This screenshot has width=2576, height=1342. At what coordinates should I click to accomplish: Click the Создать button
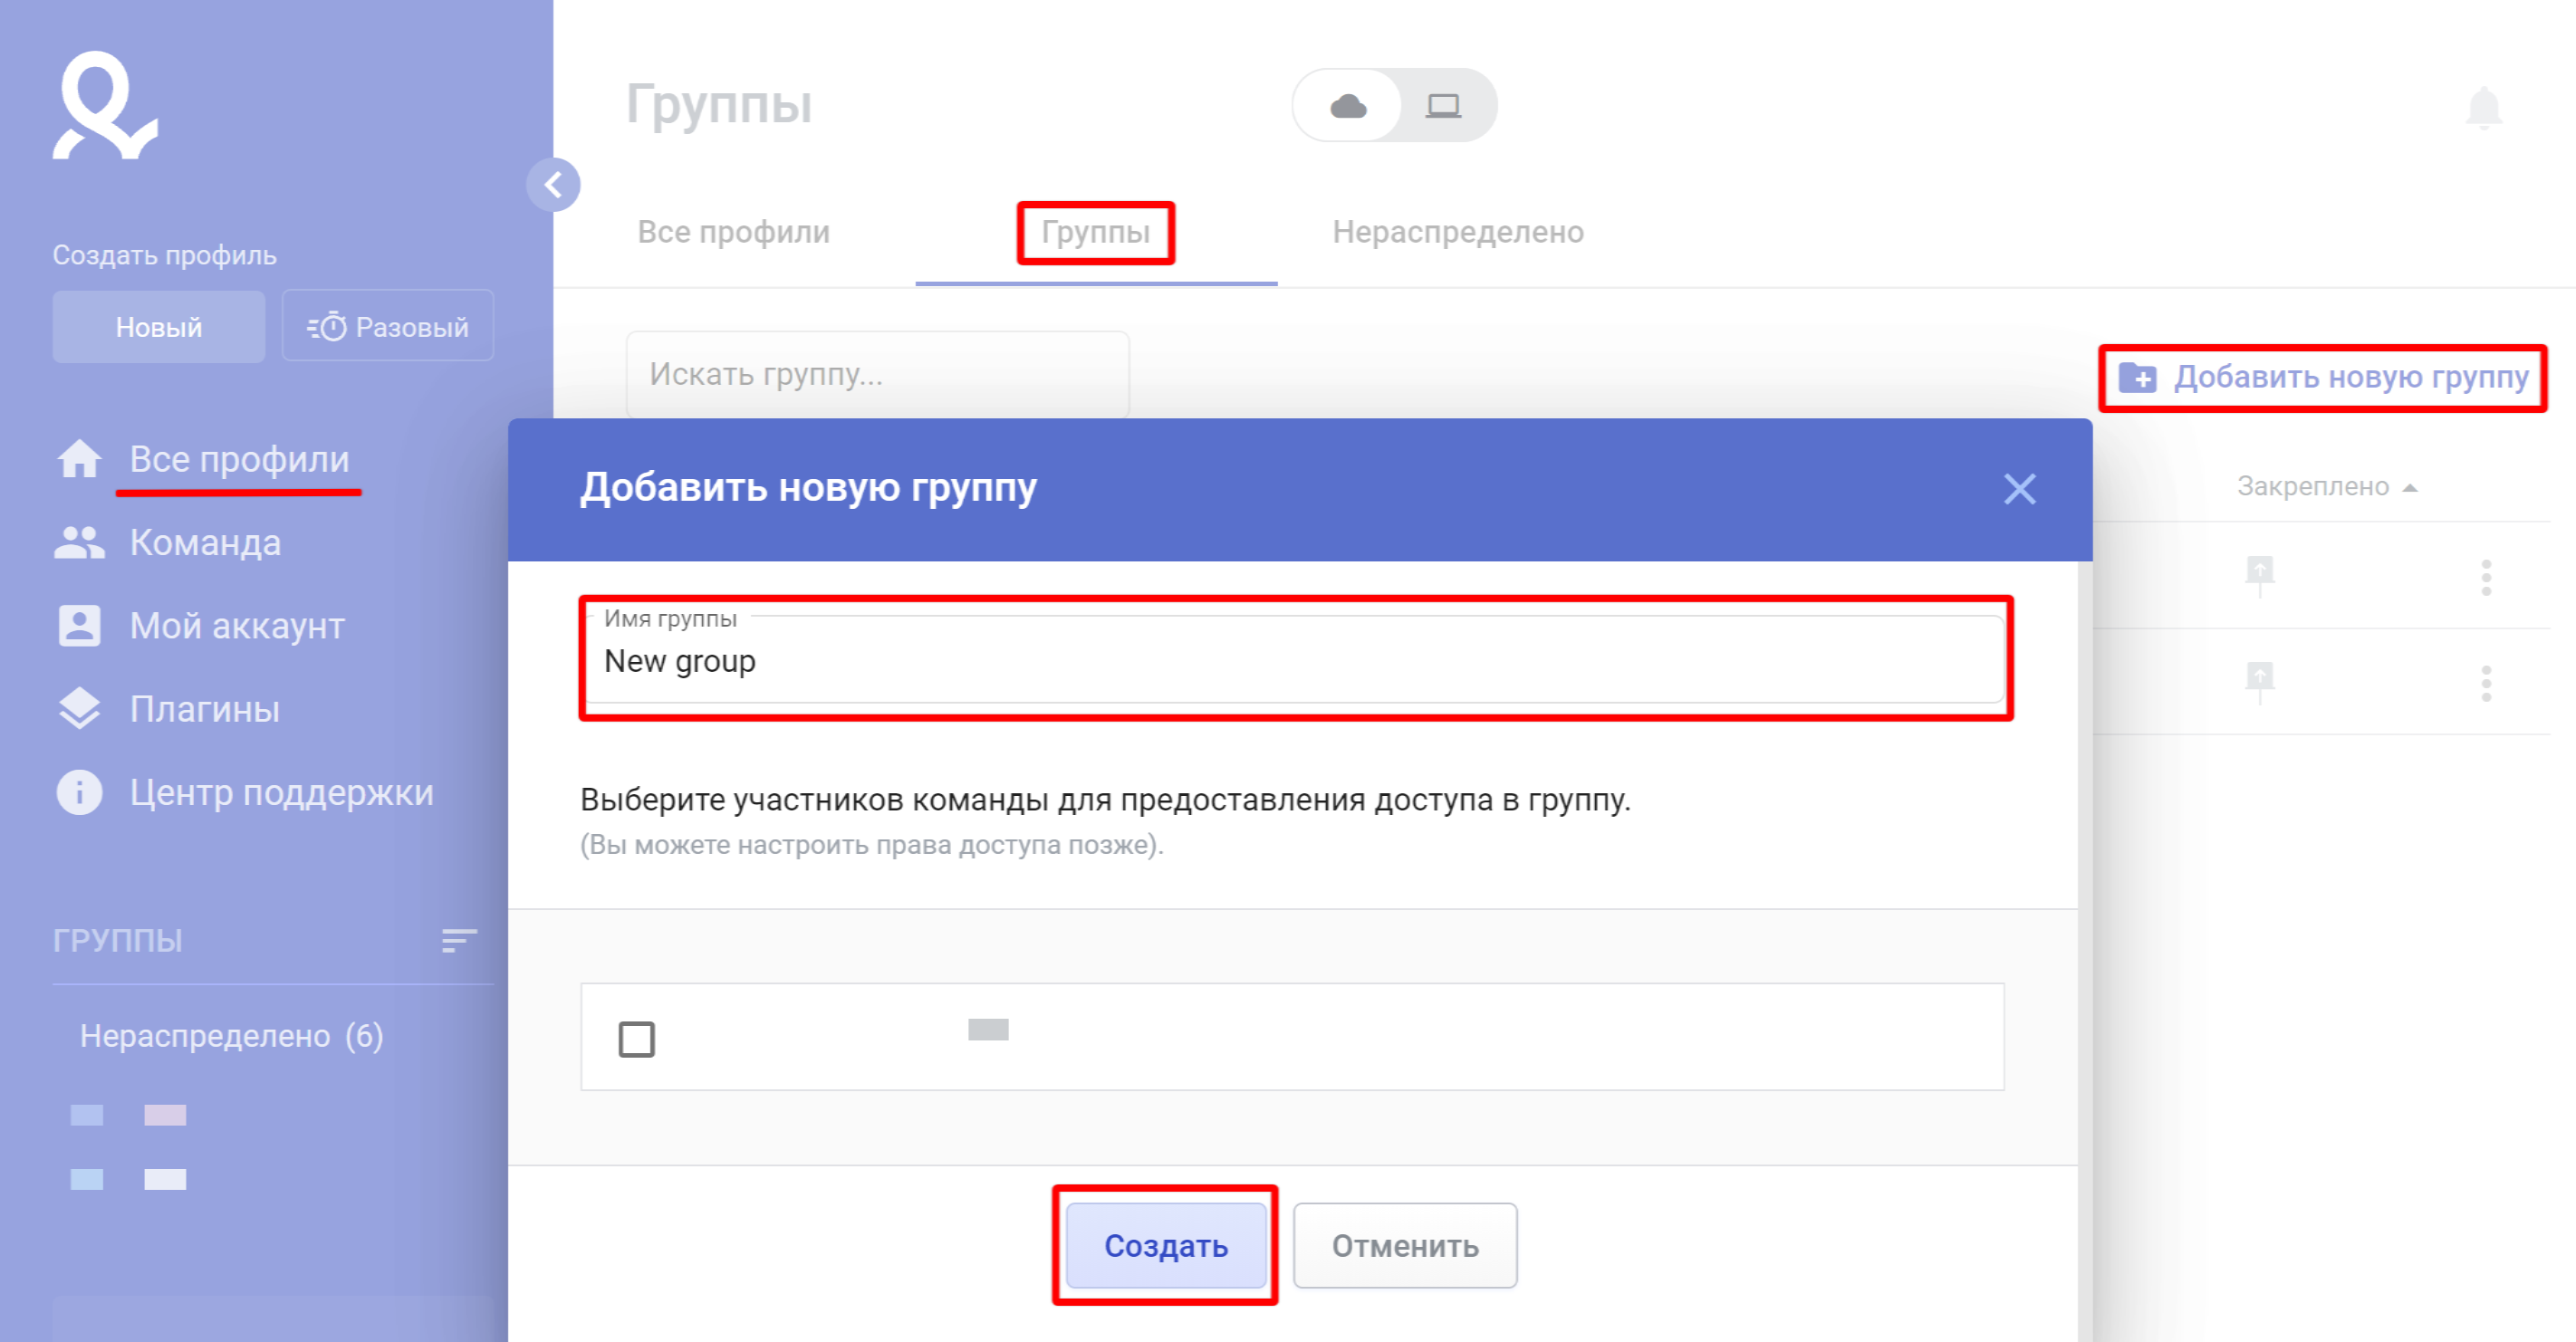pyautogui.click(x=1165, y=1245)
